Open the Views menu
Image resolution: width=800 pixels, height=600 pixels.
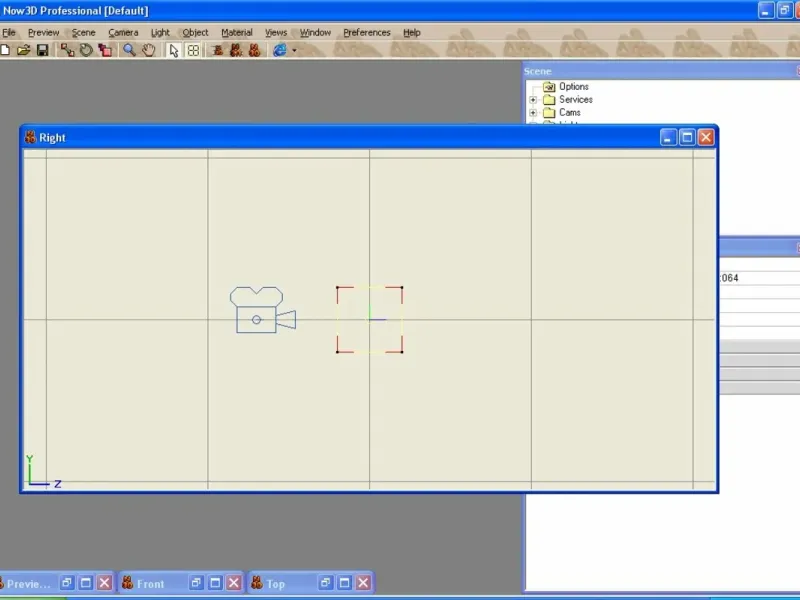tap(276, 33)
